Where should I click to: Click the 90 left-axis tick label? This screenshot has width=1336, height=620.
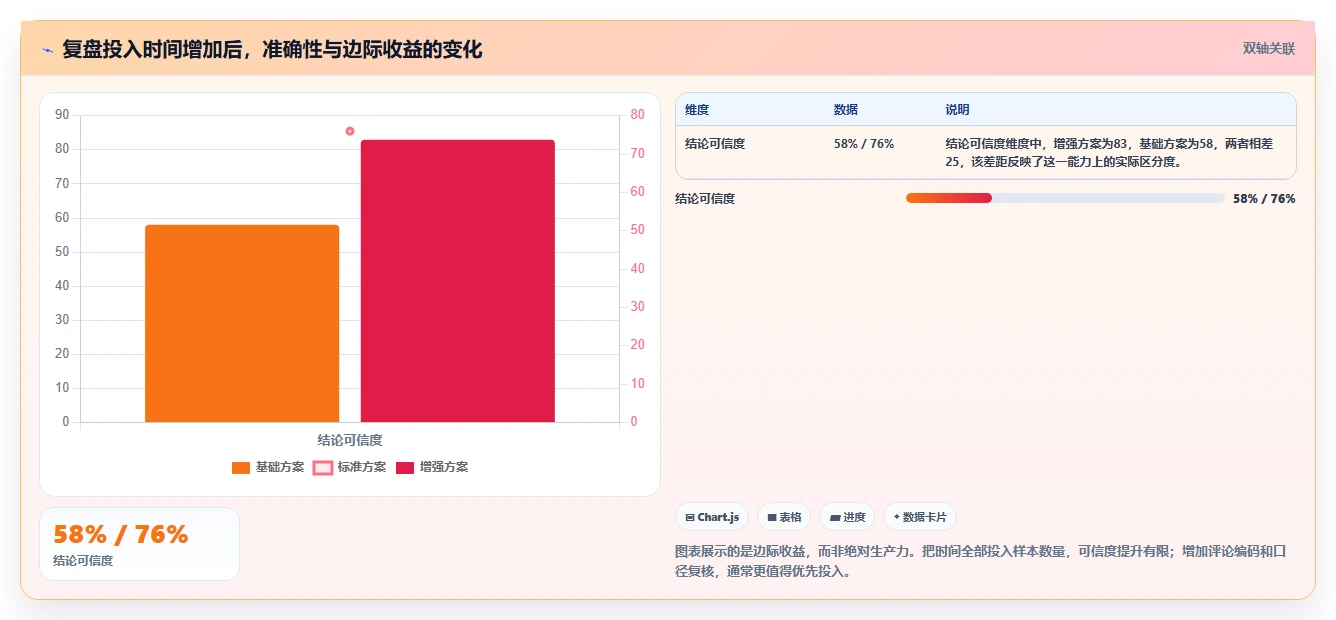tap(62, 115)
